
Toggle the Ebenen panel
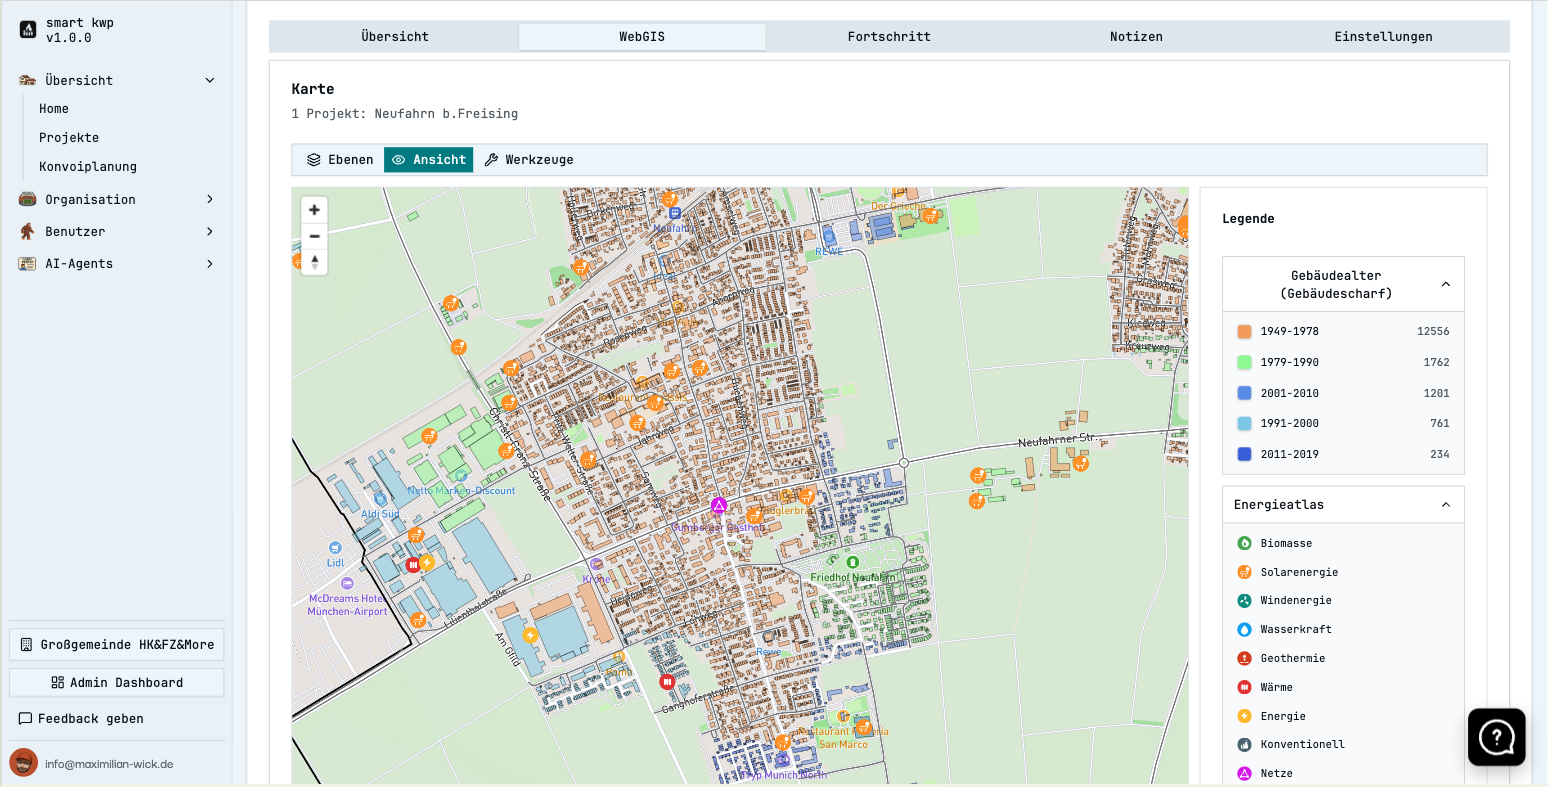[x=339, y=159]
